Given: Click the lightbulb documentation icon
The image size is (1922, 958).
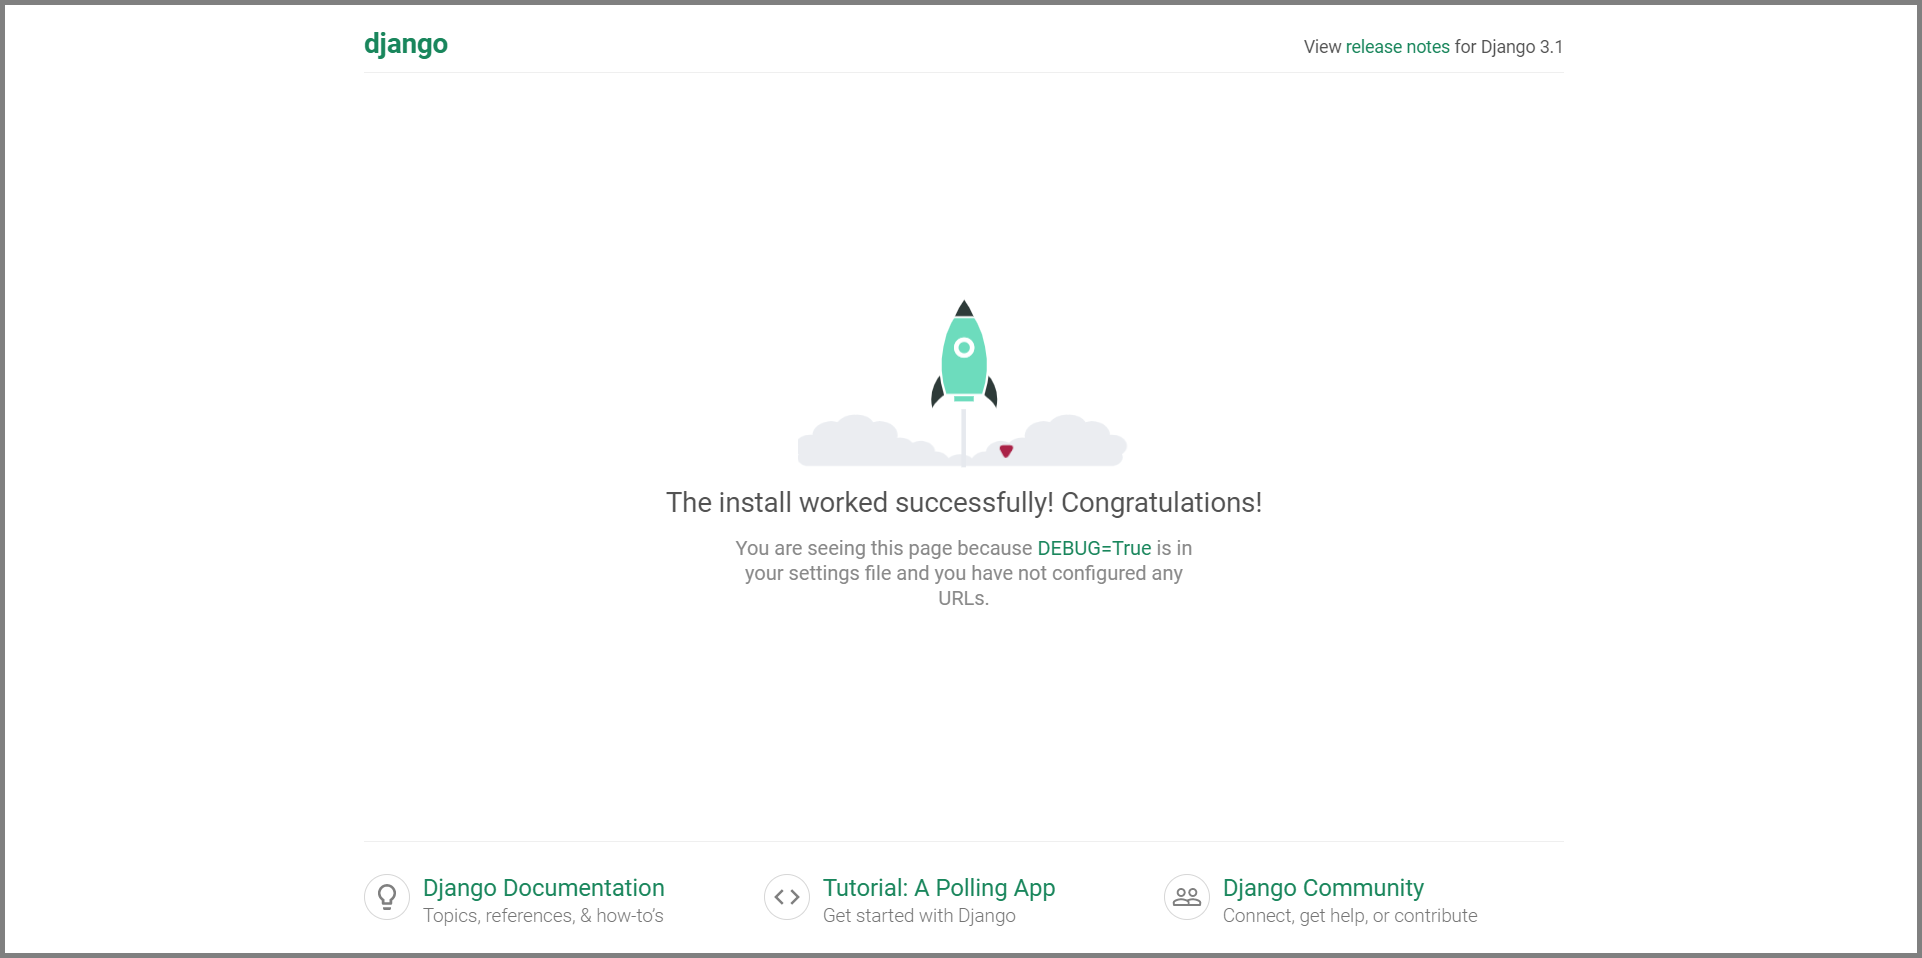Looking at the screenshot, I should (387, 897).
